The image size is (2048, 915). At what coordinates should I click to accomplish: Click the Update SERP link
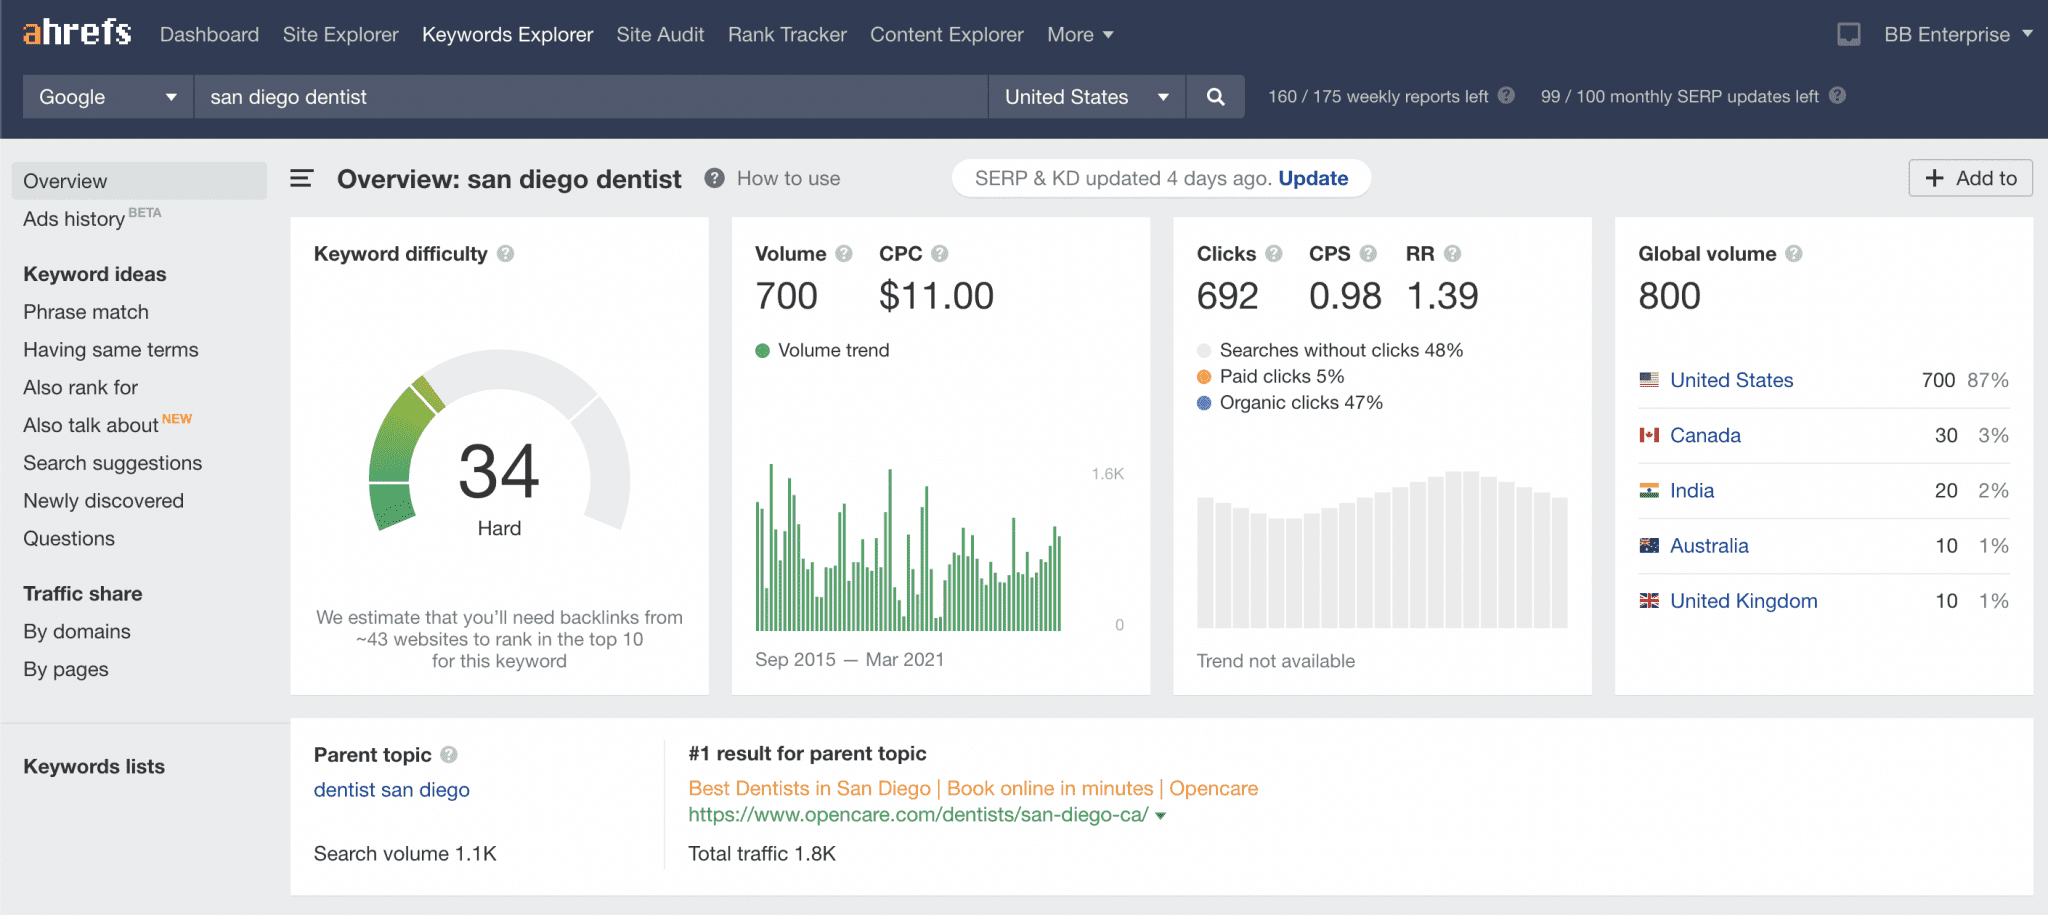point(1313,179)
